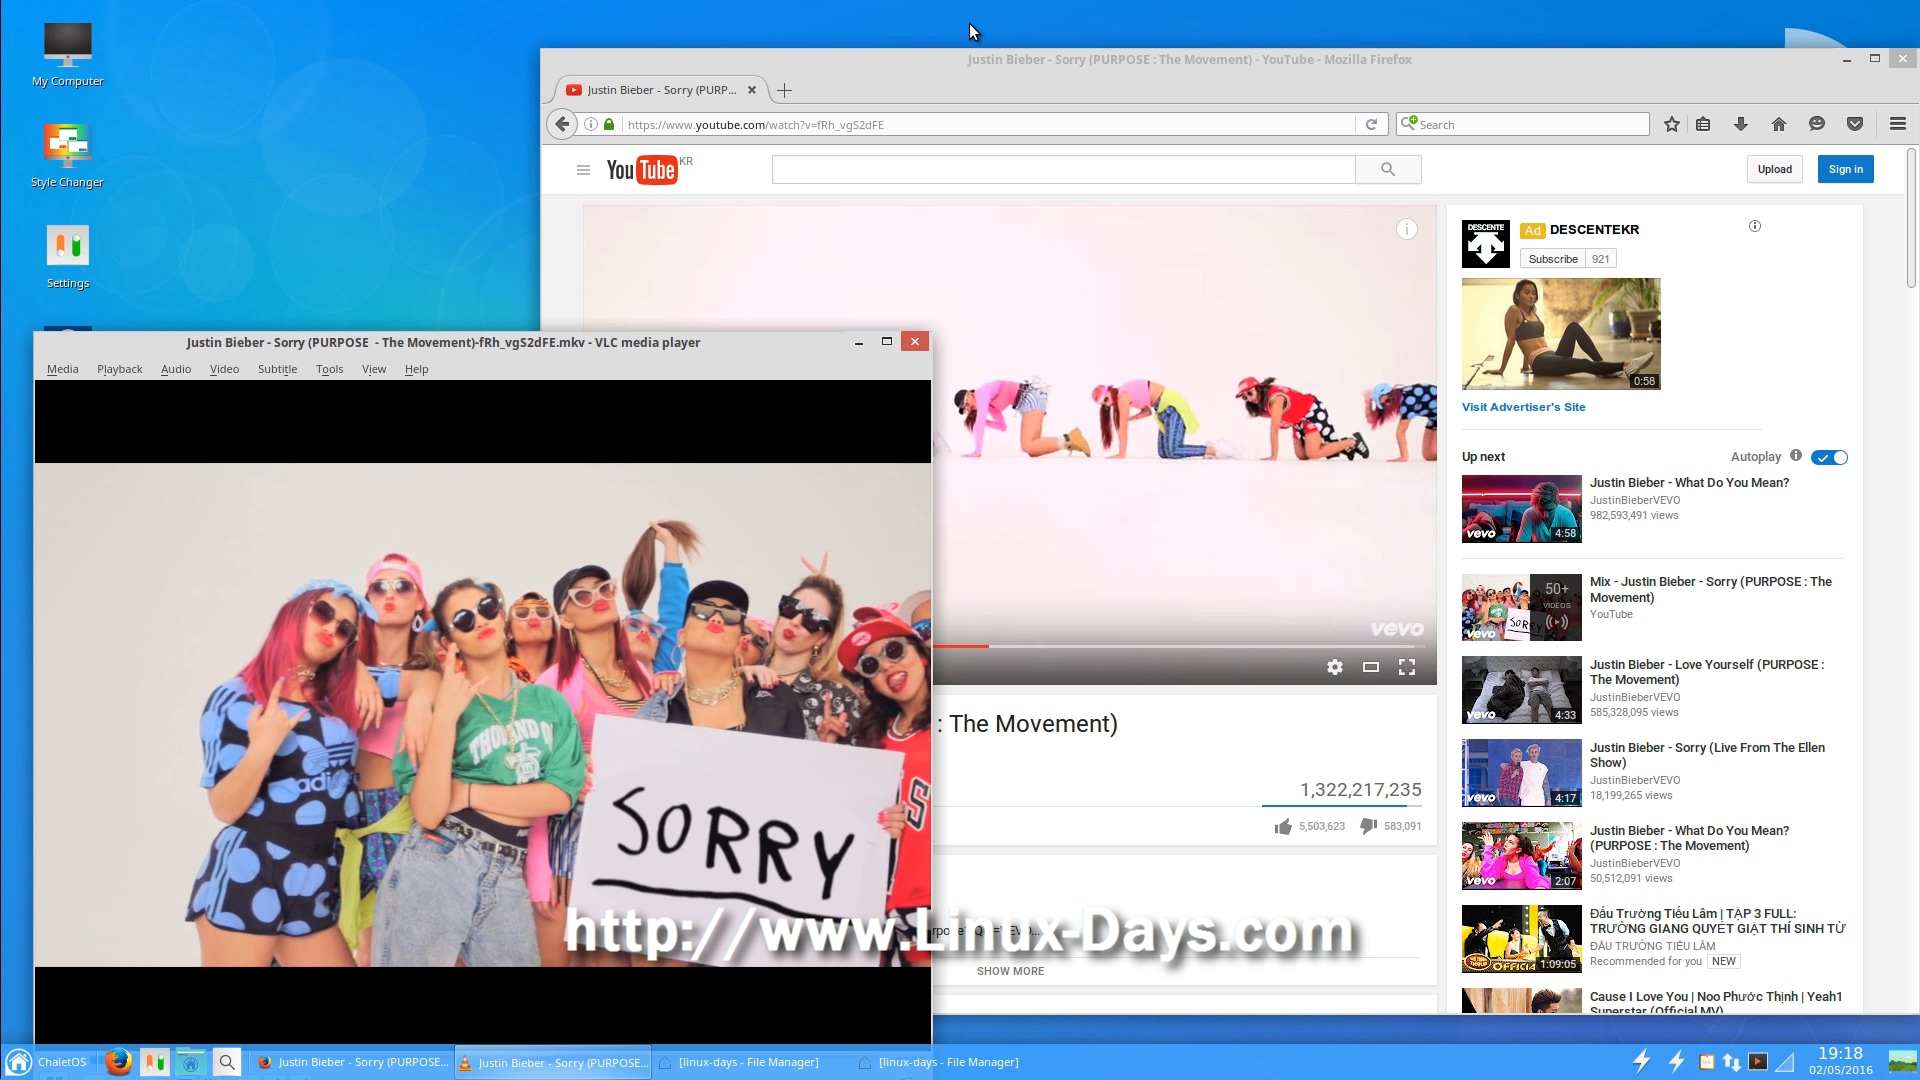Click the YouTube search input field
The width and height of the screenshot is (1920, 1080).
(x=1063, y=169)
